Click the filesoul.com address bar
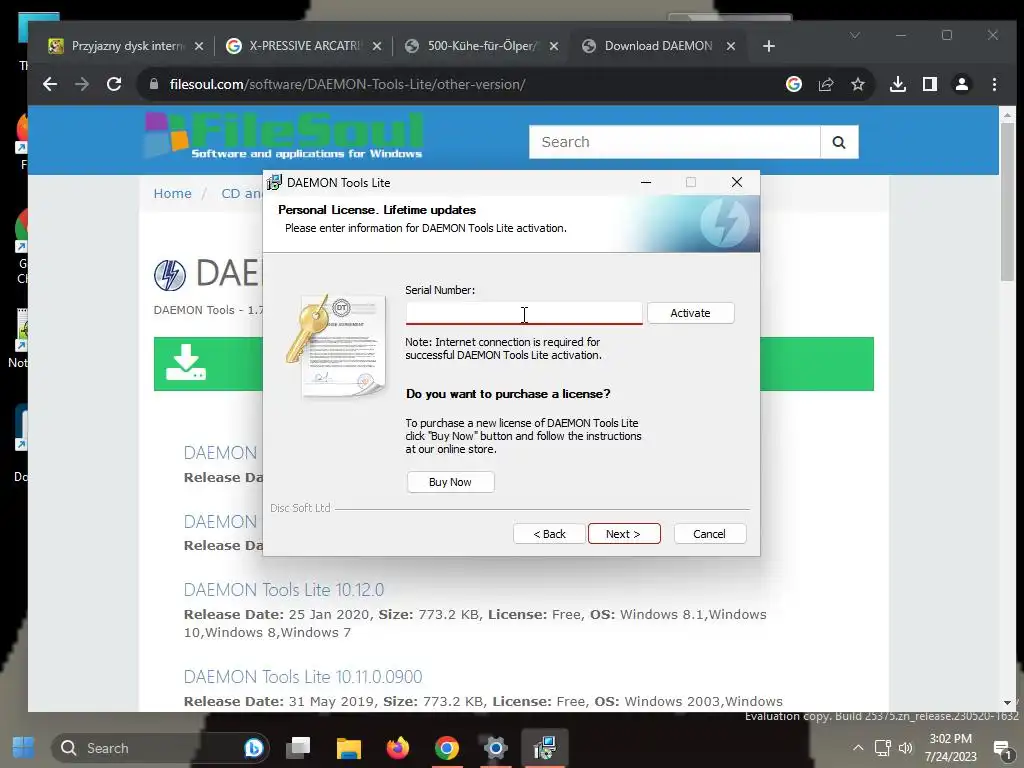 click(457, 84)
